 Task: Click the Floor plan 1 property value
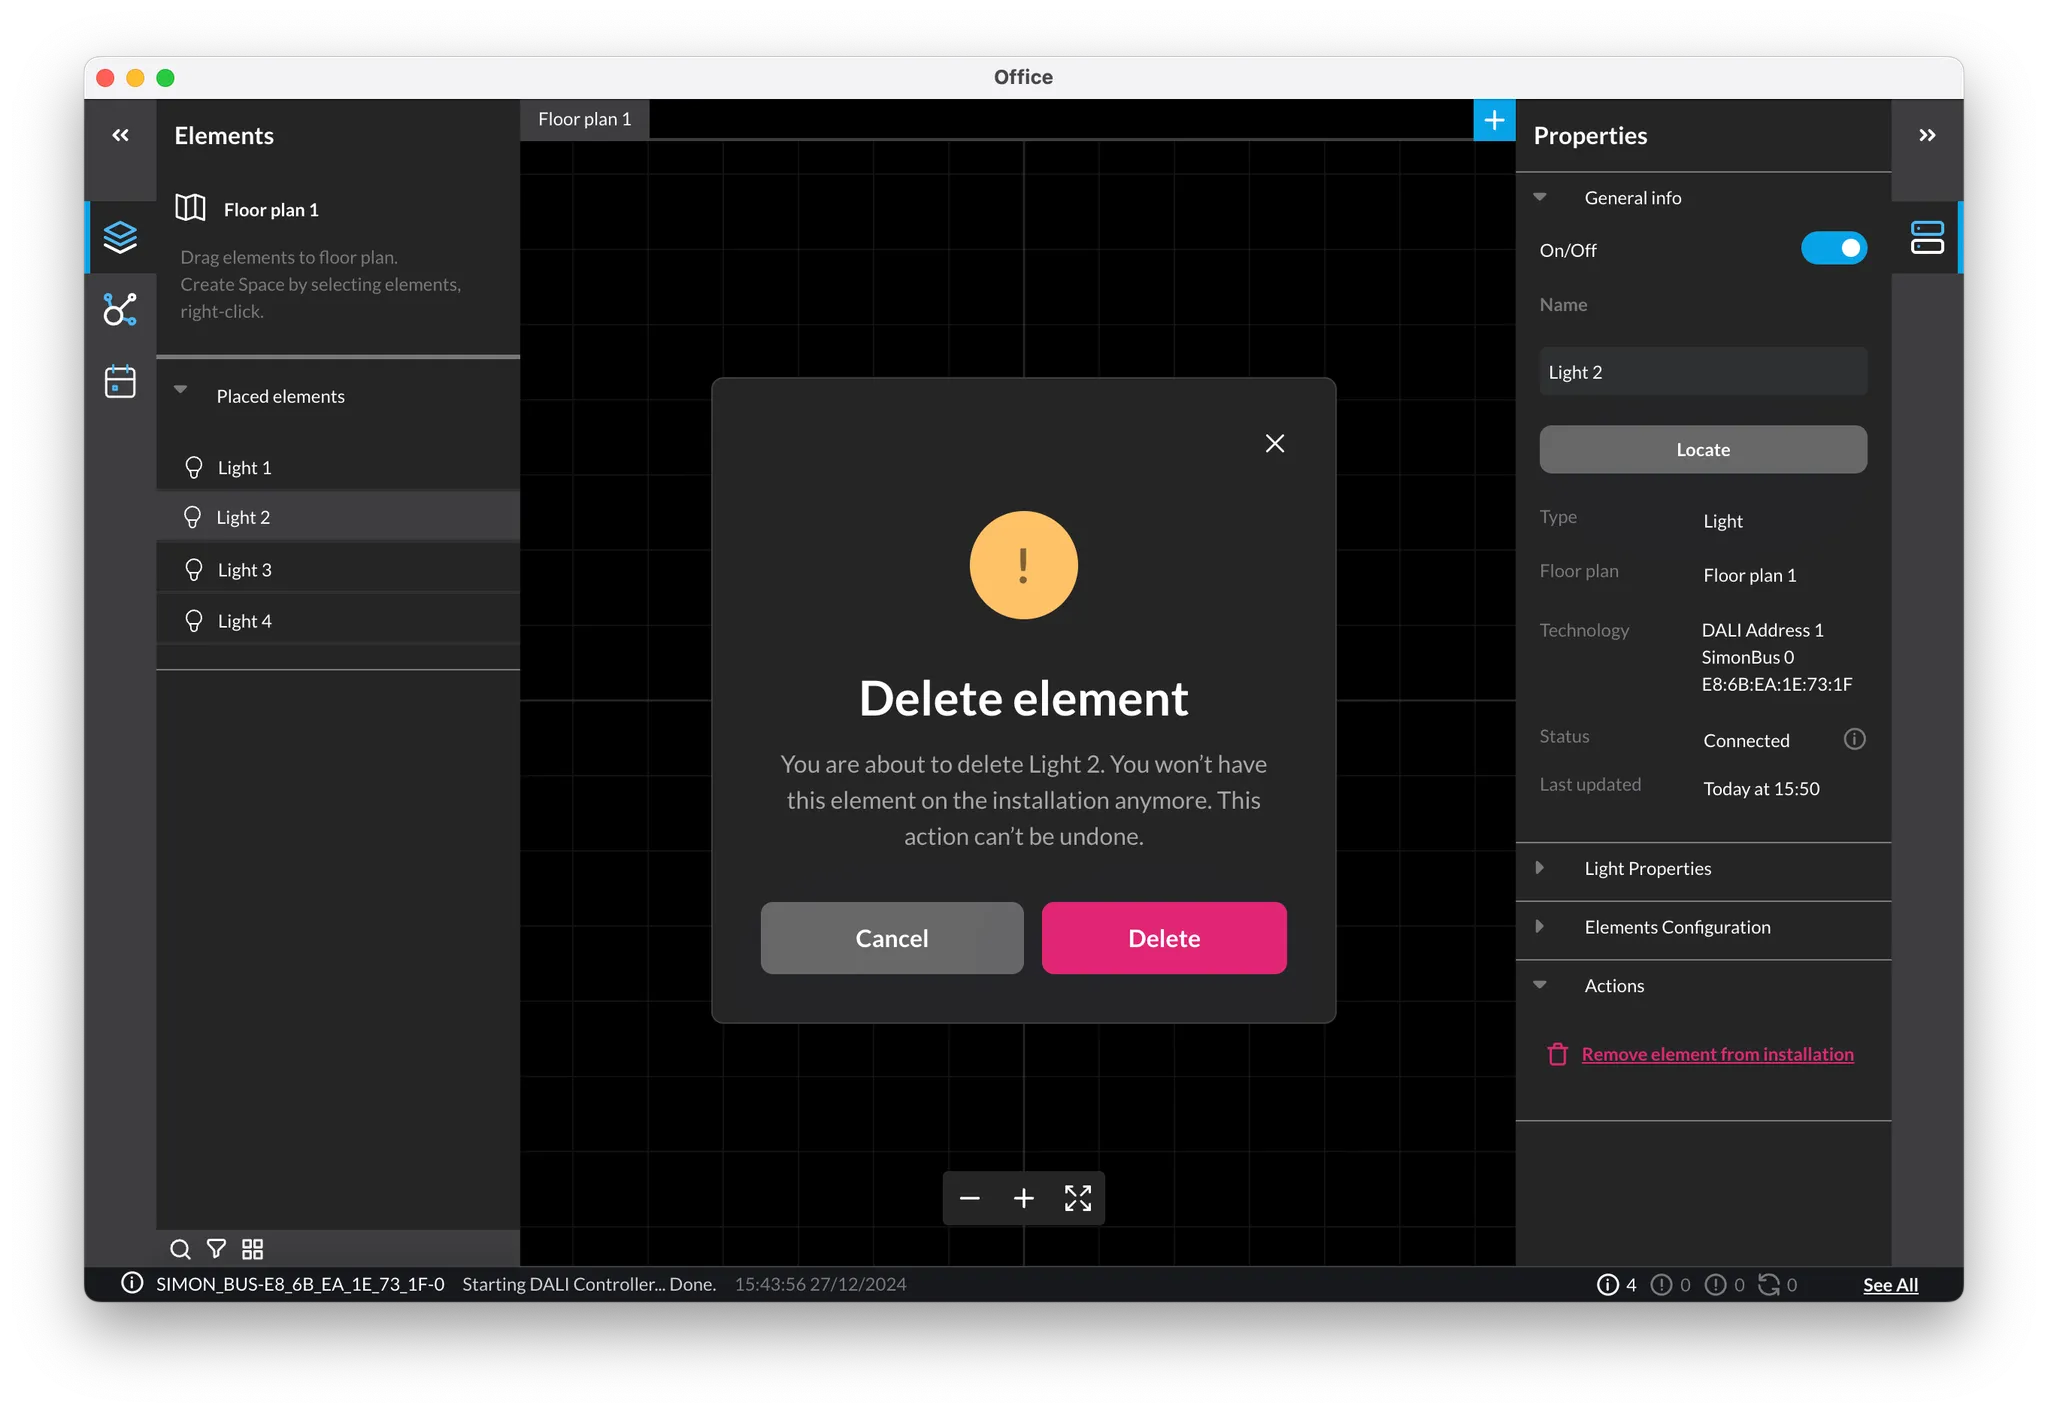coord(1749,575)
